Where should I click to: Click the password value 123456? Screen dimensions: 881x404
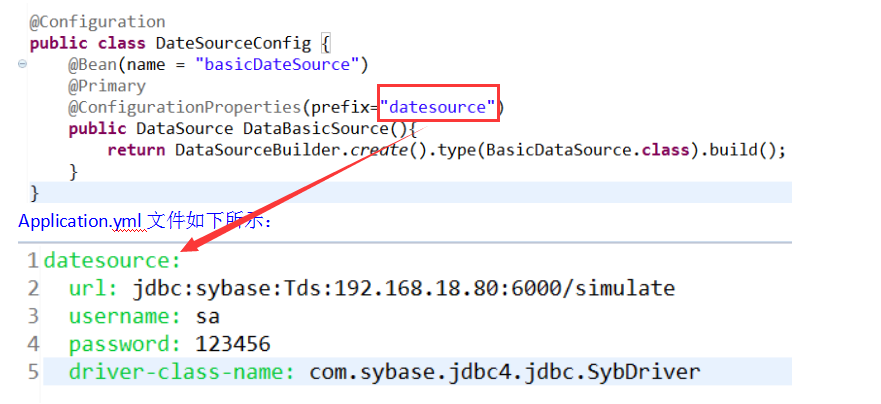tap(233, 345)
